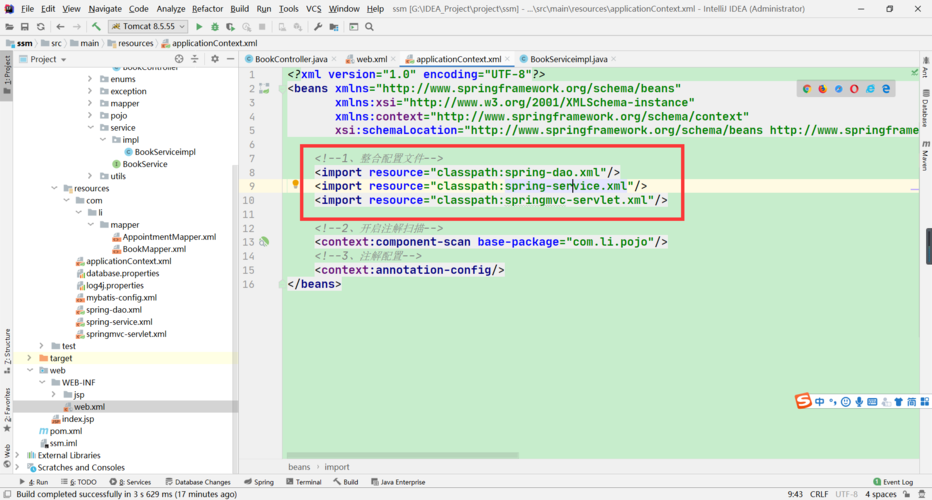
Task: Open in Opera browser icon
Action: coord(854,89)
